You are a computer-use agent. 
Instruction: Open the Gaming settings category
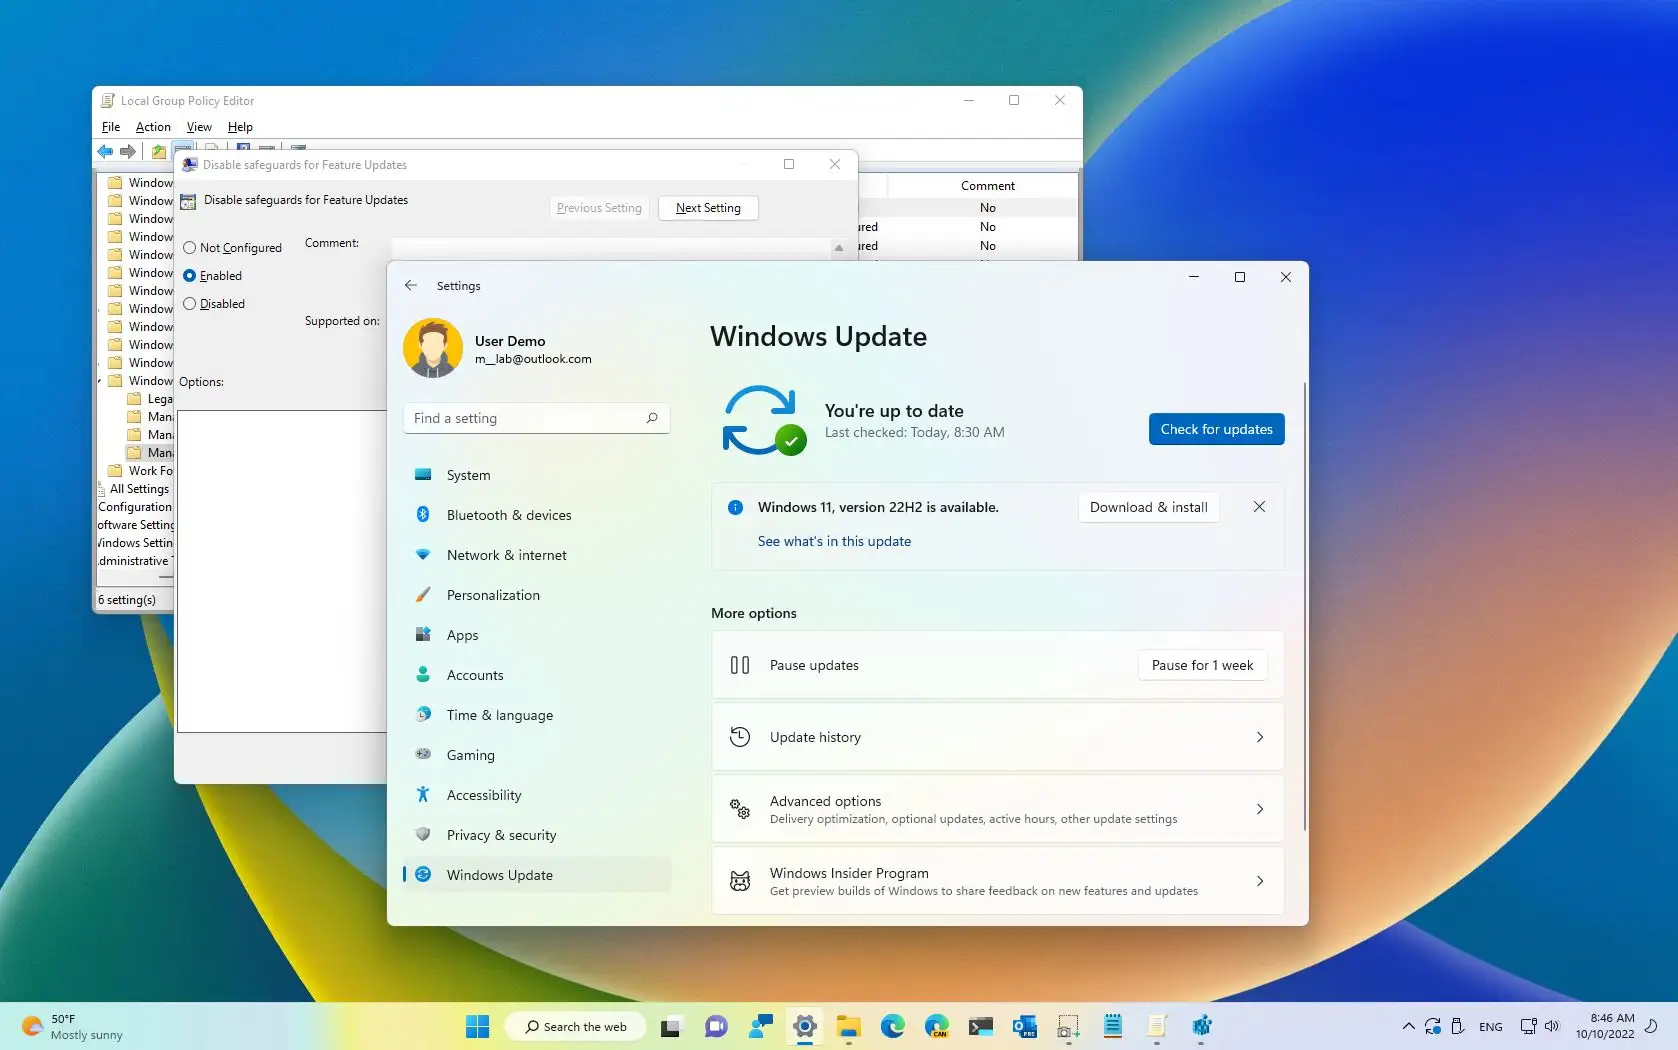point(537,755)
